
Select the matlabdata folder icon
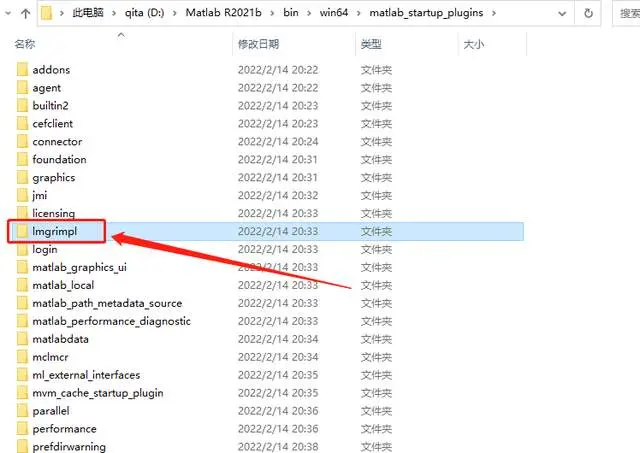tap(22, 339)
